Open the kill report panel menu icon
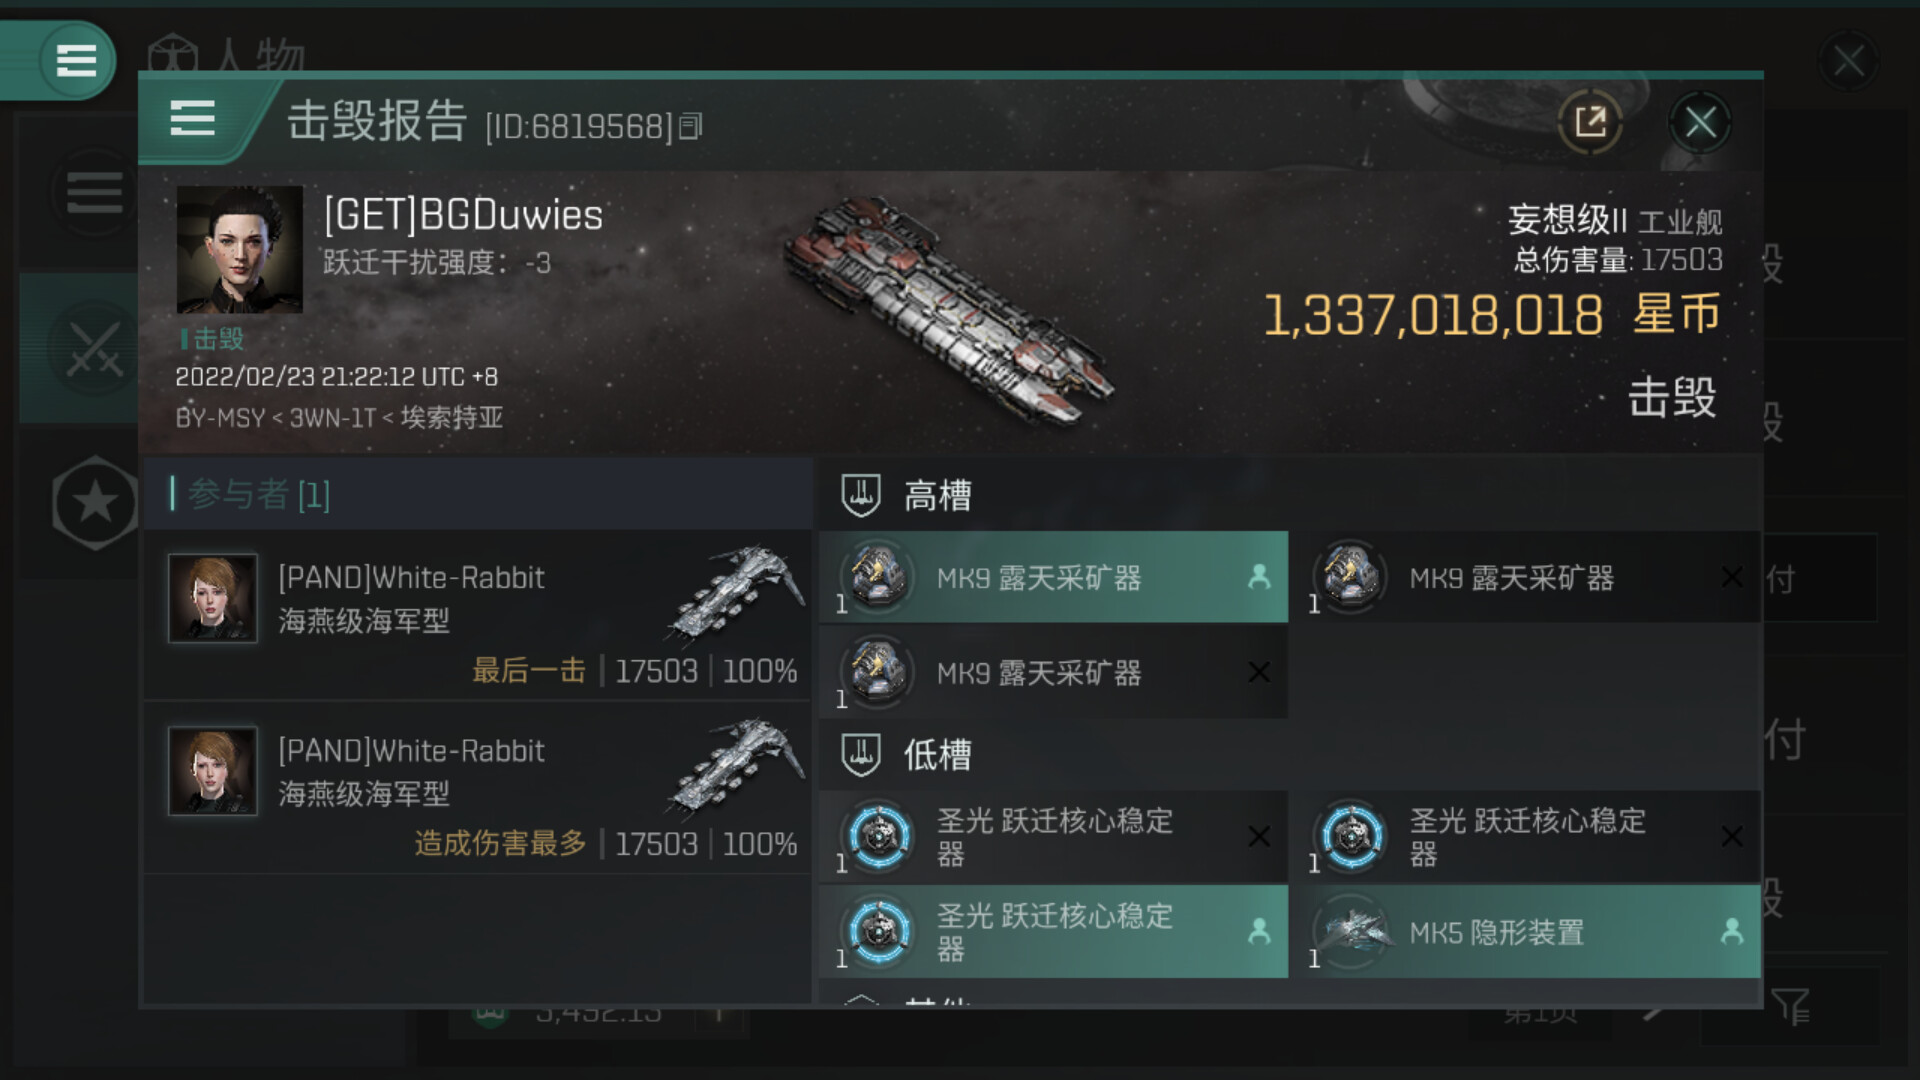Image resolution: width=1920 pixels, height=1080 pixels. point(192,119)
